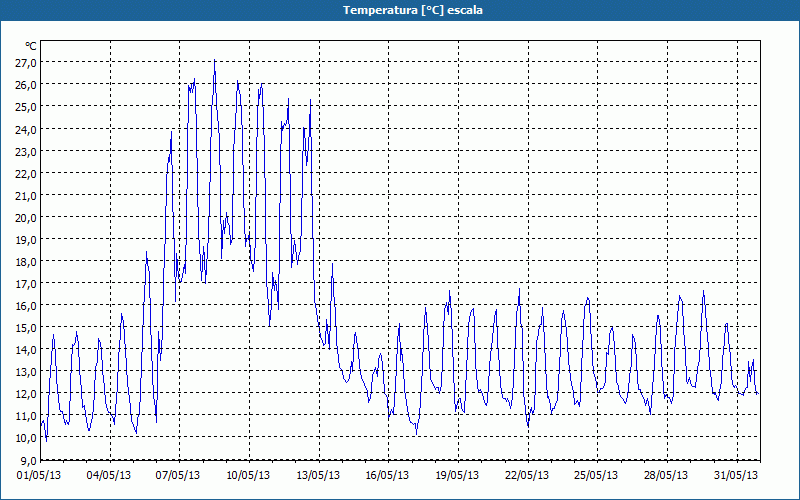Image resolution: width=800 pixels, height=500 pixels.
Task: Select the 12,0 axis value
Action: coord(26,393)
